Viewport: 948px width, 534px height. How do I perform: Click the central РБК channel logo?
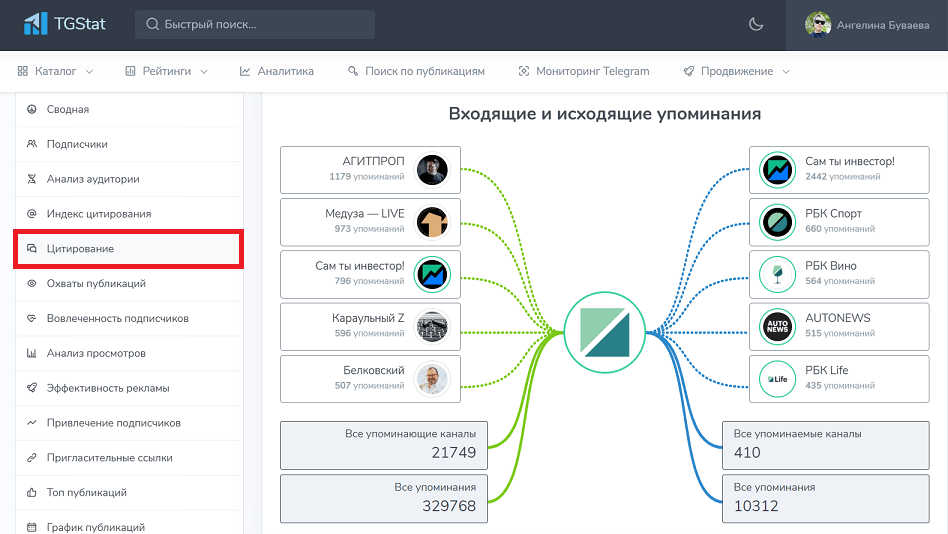[x=605, y=332]
